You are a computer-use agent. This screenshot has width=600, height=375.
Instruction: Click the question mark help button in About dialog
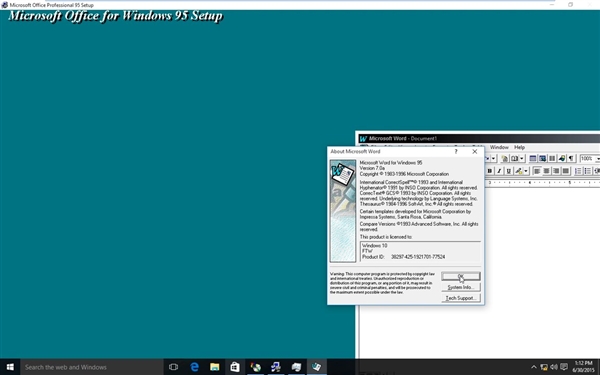456,152
